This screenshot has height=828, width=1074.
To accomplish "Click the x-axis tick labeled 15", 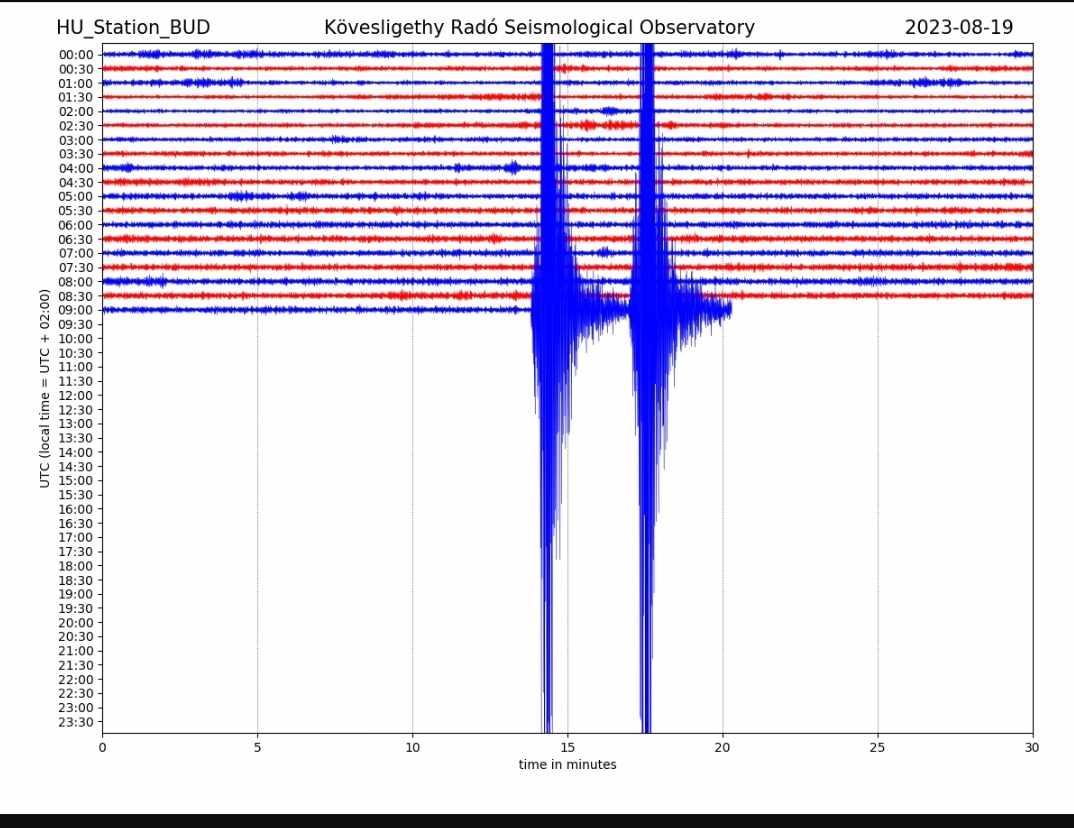I will pyautogui.click(x=567, y=747).
